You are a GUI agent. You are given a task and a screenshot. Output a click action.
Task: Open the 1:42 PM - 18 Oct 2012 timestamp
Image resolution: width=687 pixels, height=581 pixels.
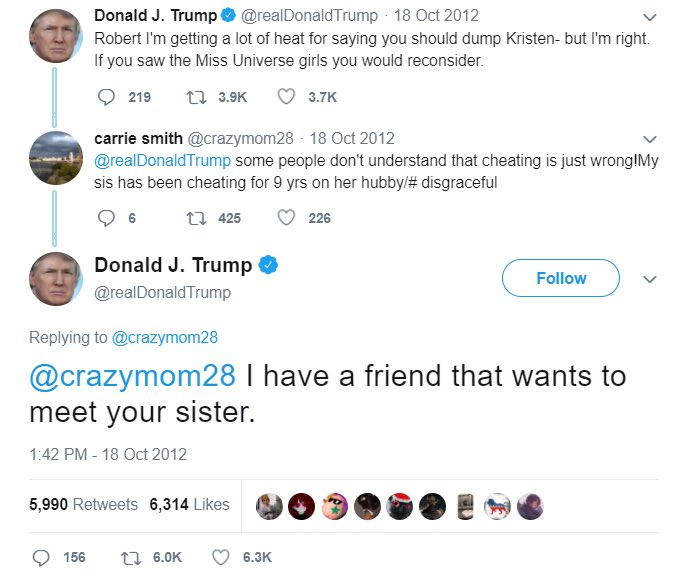(x=108, y=454)
